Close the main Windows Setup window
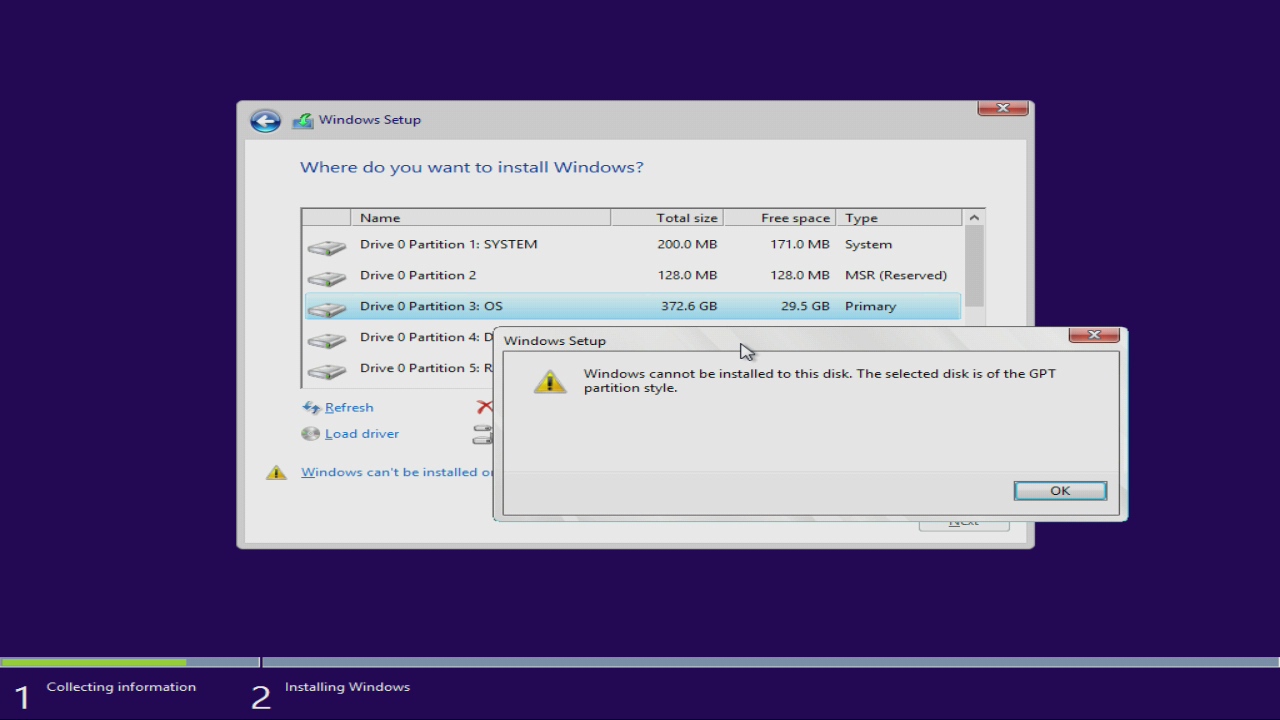The image size is (1280, 720). 1003,108
